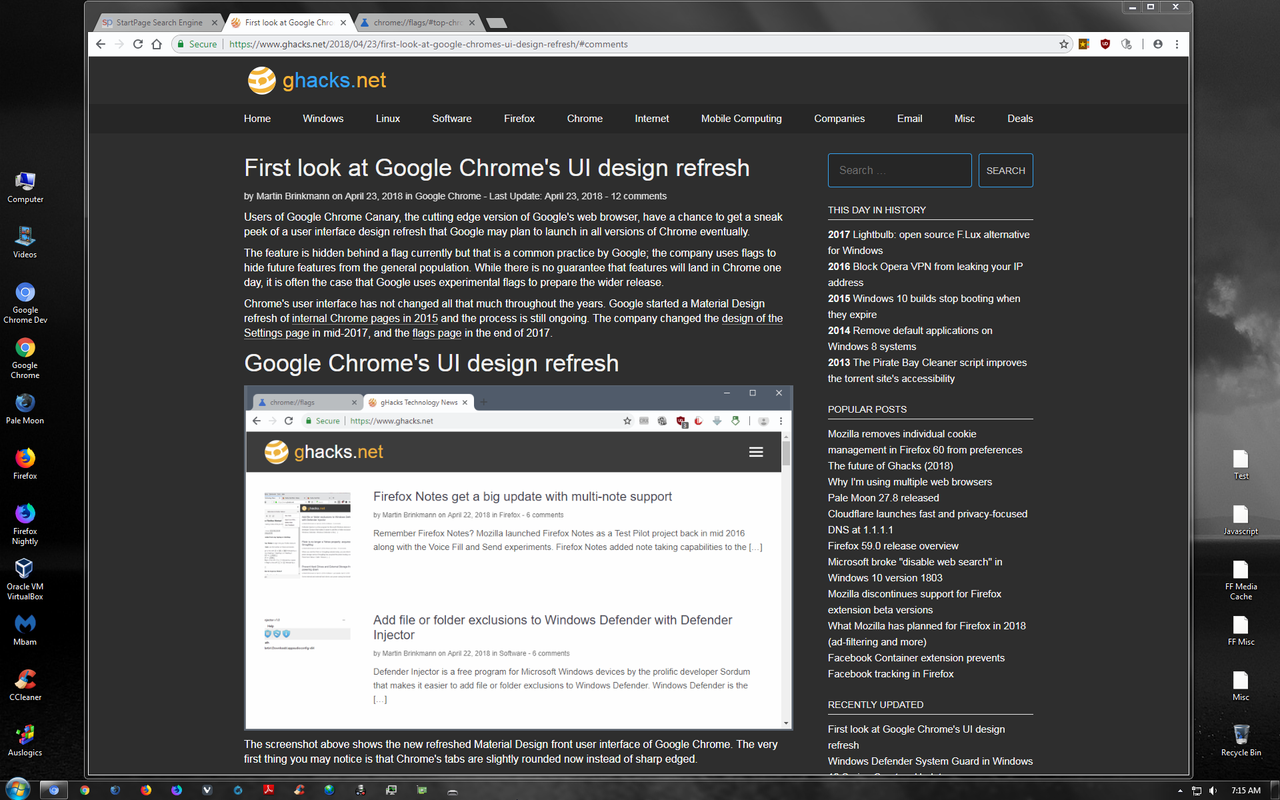Screen dimensions: 1280x800
Task: Select the Test file on the desktop
Action: point(1241,464)
